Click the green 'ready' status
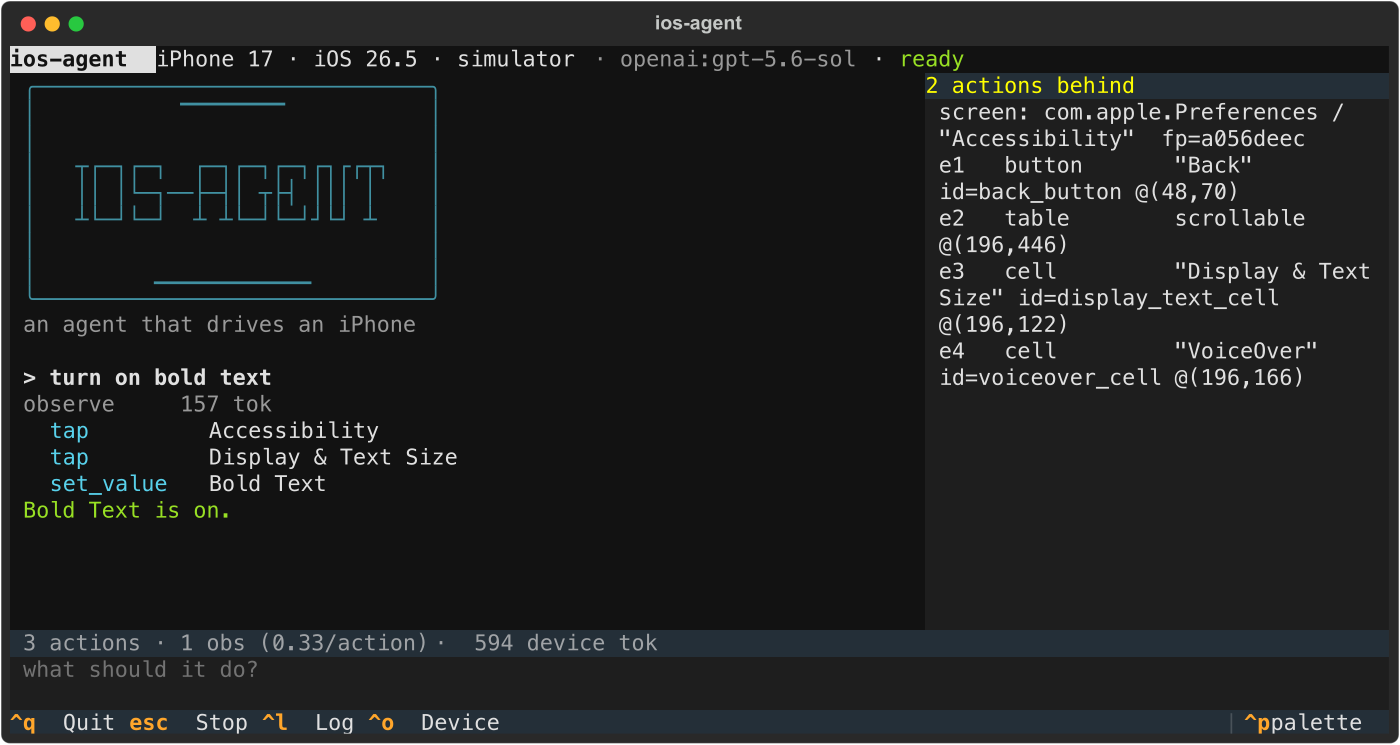1400x745 pixels. (x=932, y=59)
